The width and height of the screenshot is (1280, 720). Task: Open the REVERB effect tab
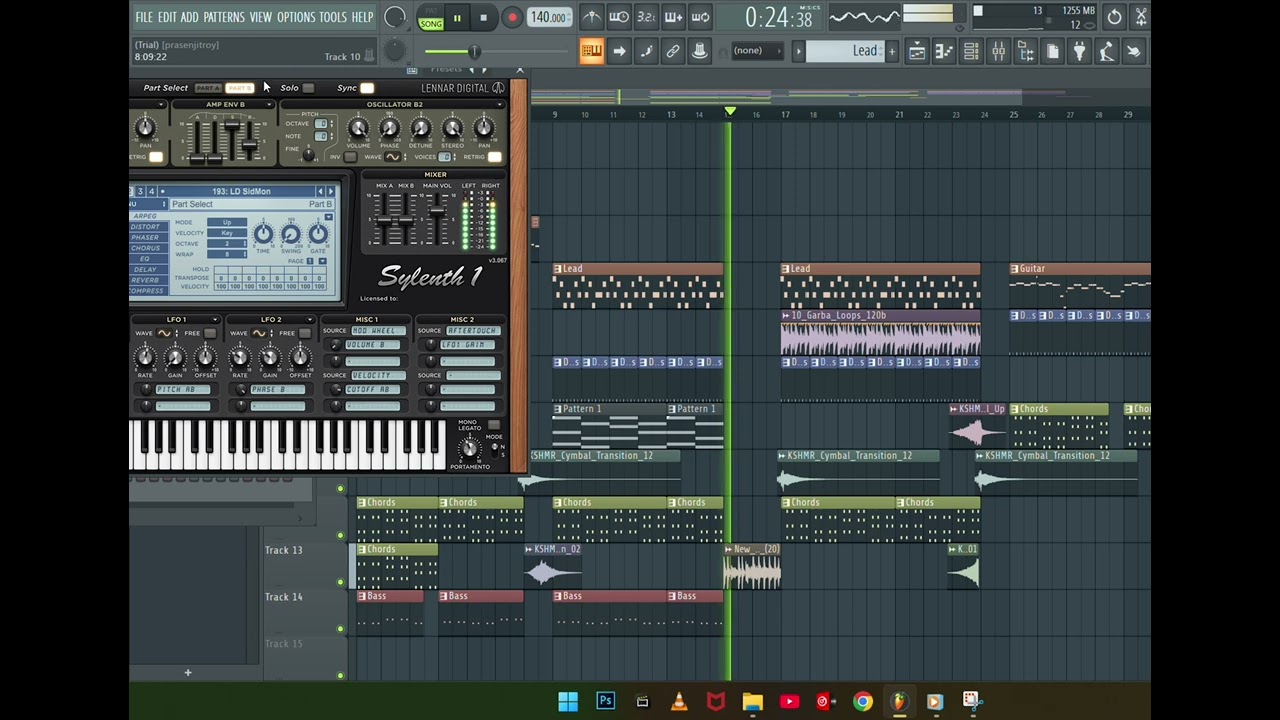(145, 280)
